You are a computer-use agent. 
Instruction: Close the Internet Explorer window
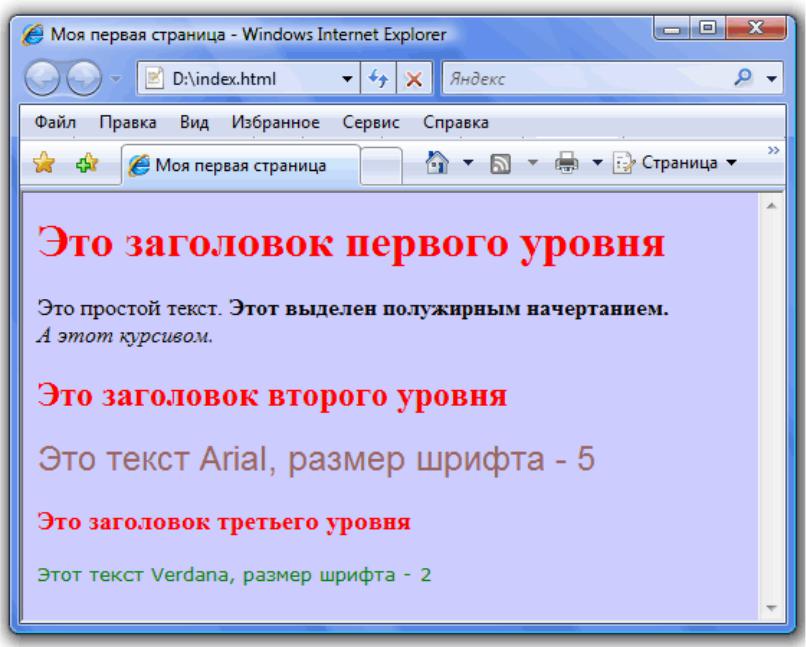756,27
